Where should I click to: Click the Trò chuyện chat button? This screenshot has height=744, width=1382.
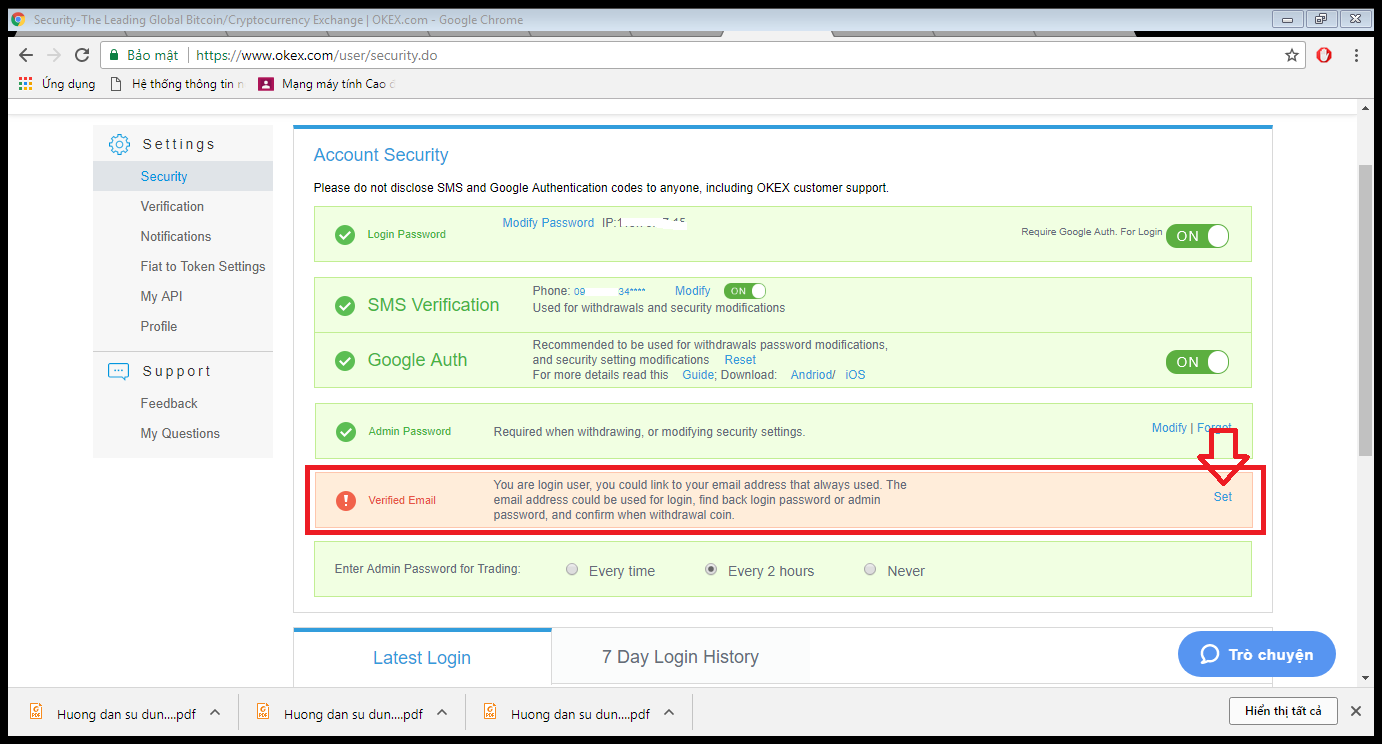1256,654
